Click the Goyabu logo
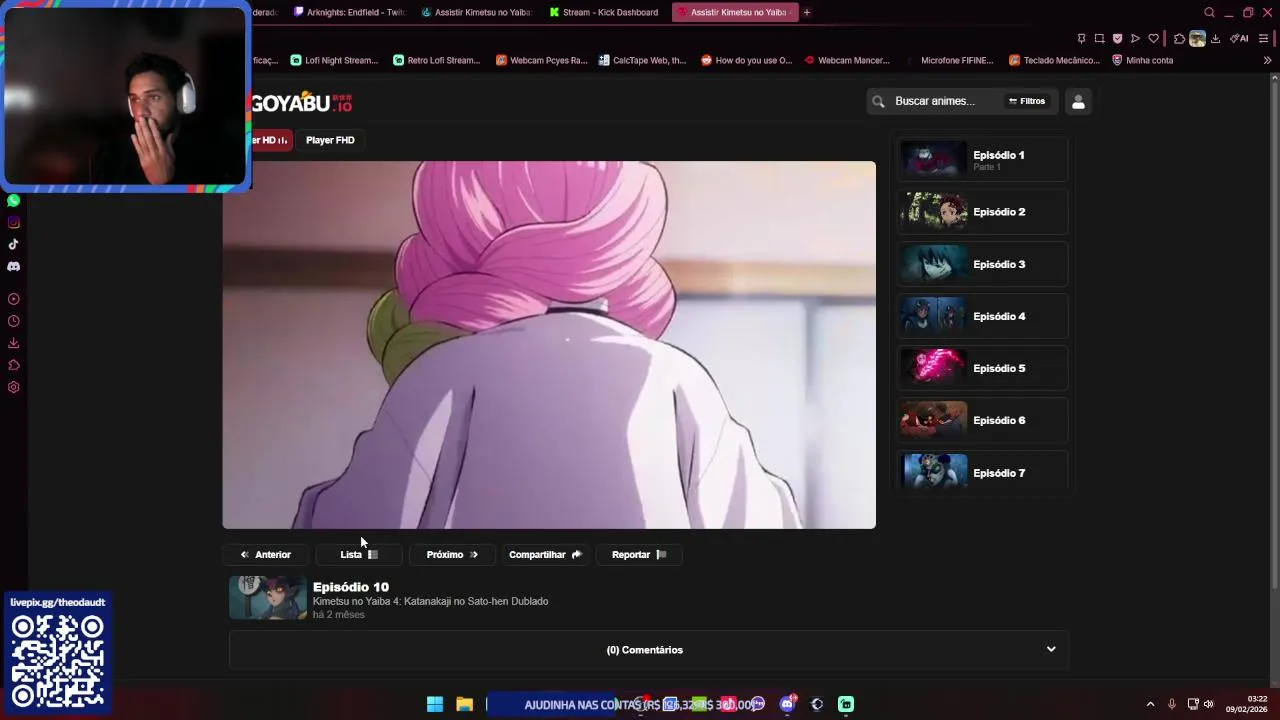 tap(301, 103)
